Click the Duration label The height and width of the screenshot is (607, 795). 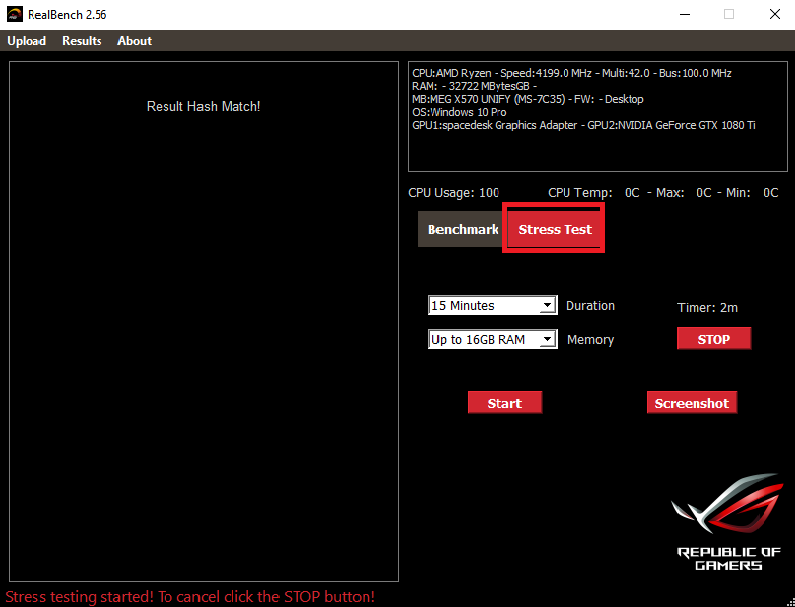click(590, 306)
